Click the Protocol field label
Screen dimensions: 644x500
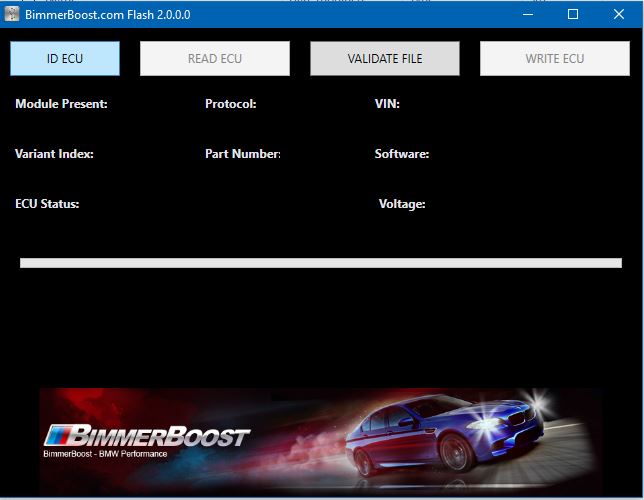231,104
